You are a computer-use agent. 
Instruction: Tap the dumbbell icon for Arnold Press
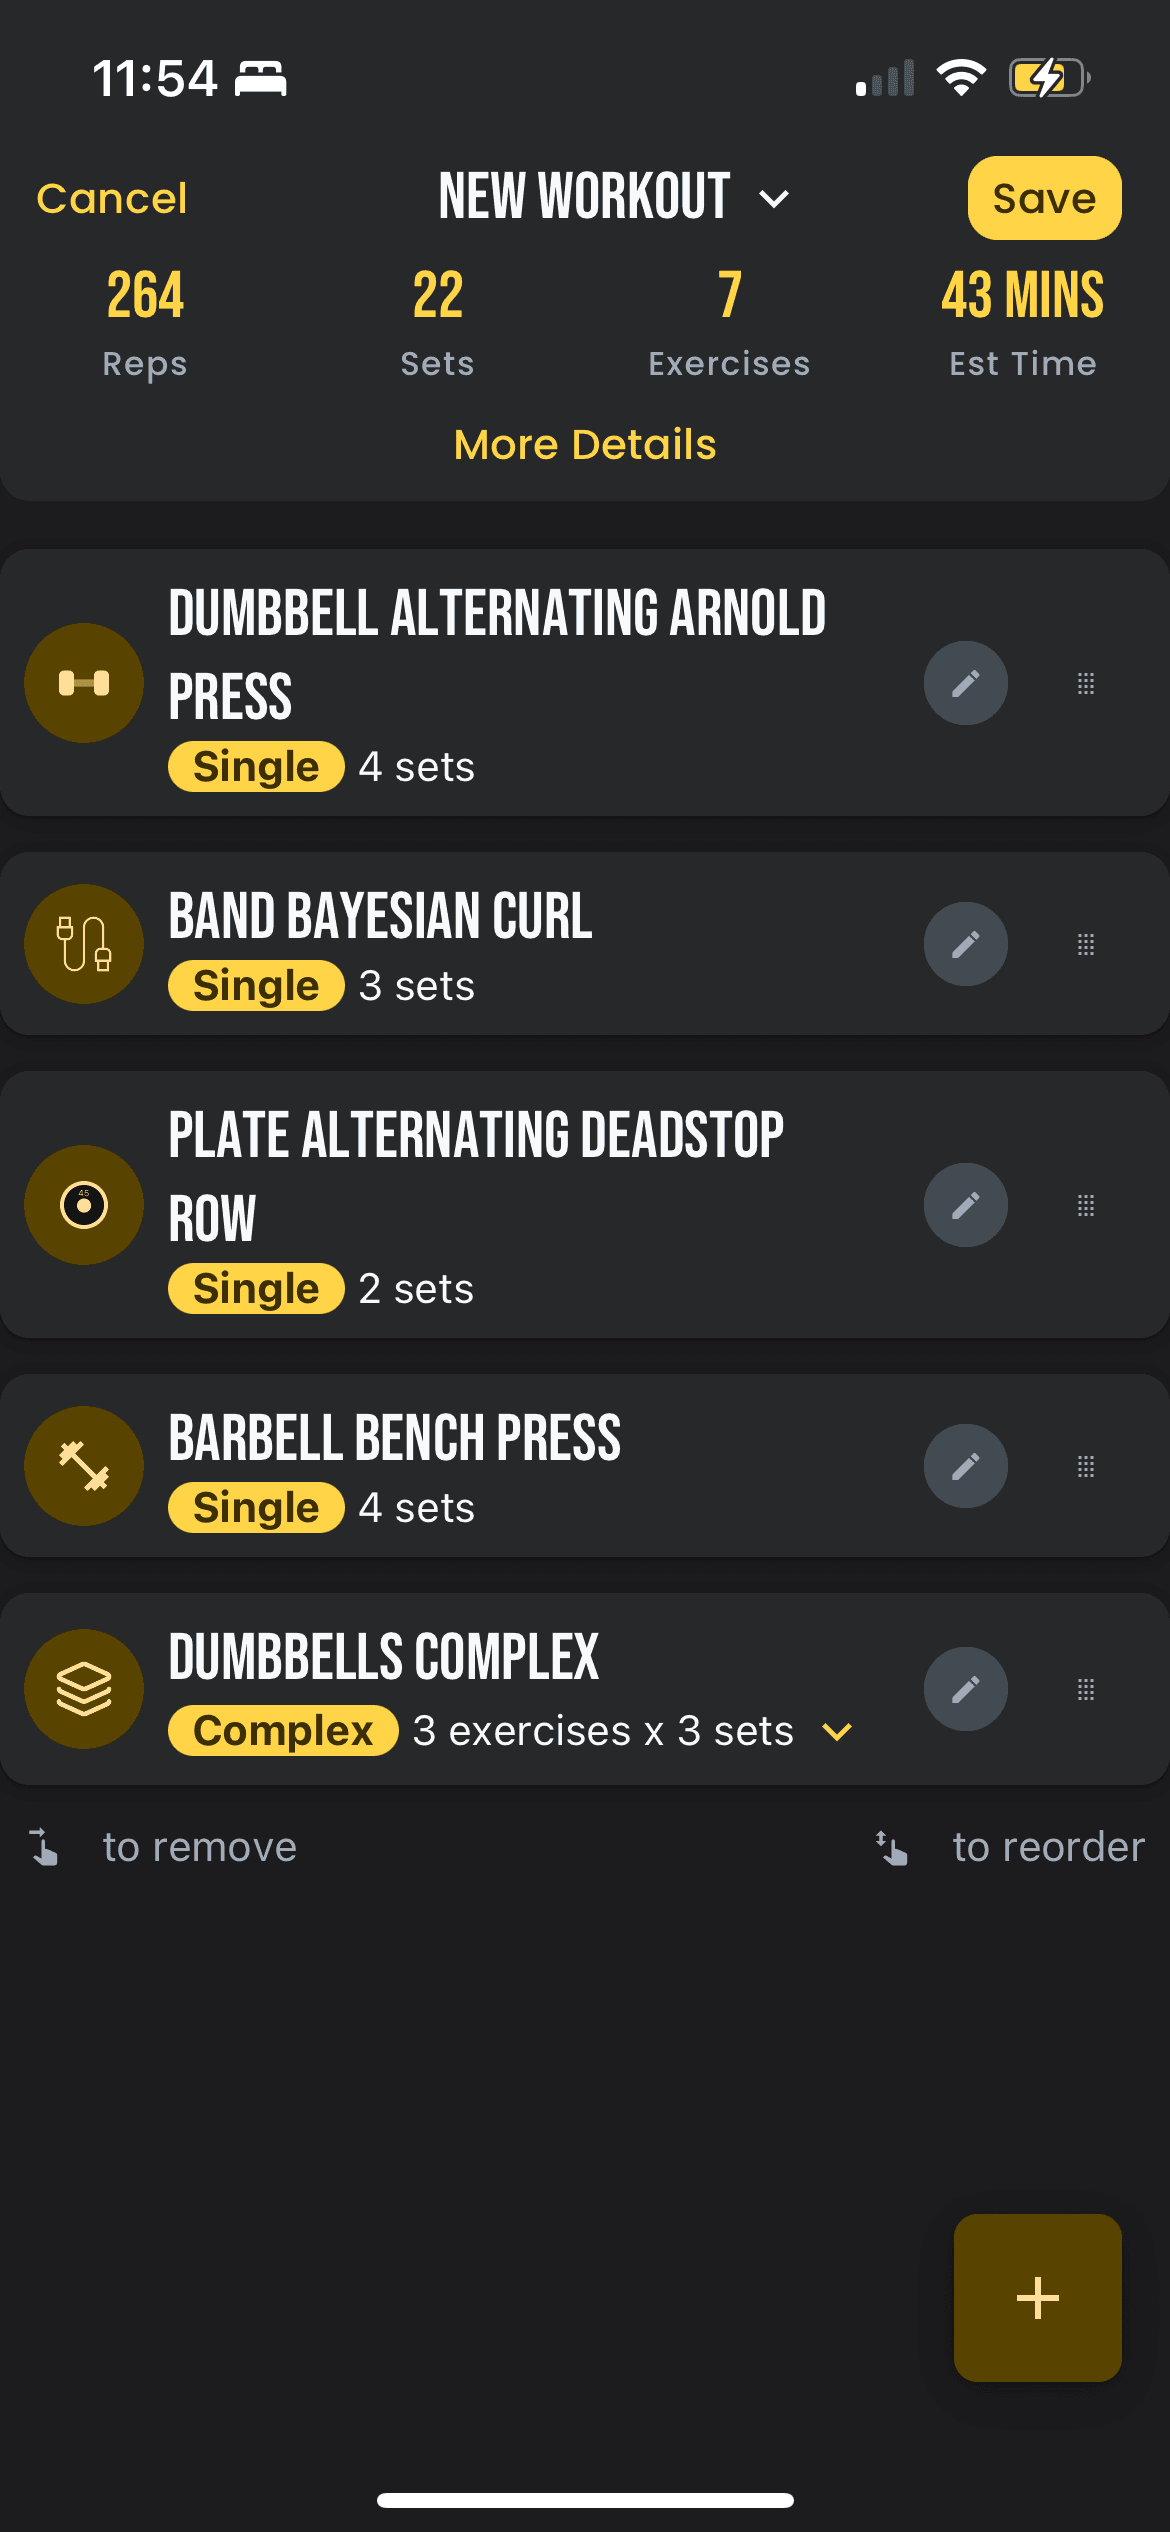84,683
